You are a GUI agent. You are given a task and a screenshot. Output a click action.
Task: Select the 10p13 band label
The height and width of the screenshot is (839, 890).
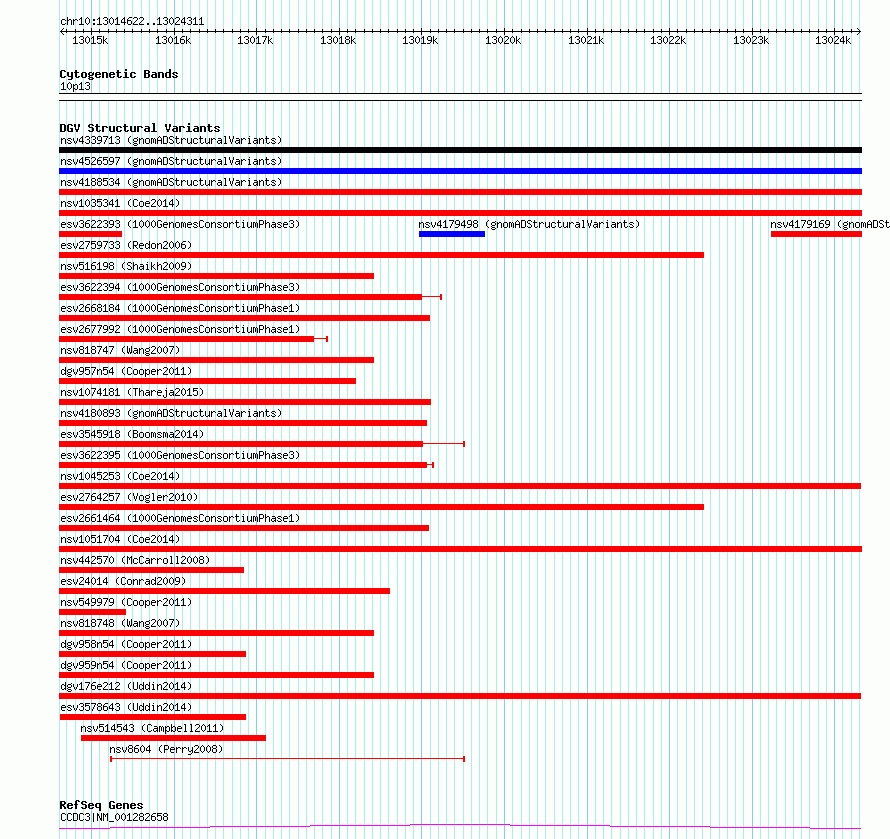[x=75, y=86]
